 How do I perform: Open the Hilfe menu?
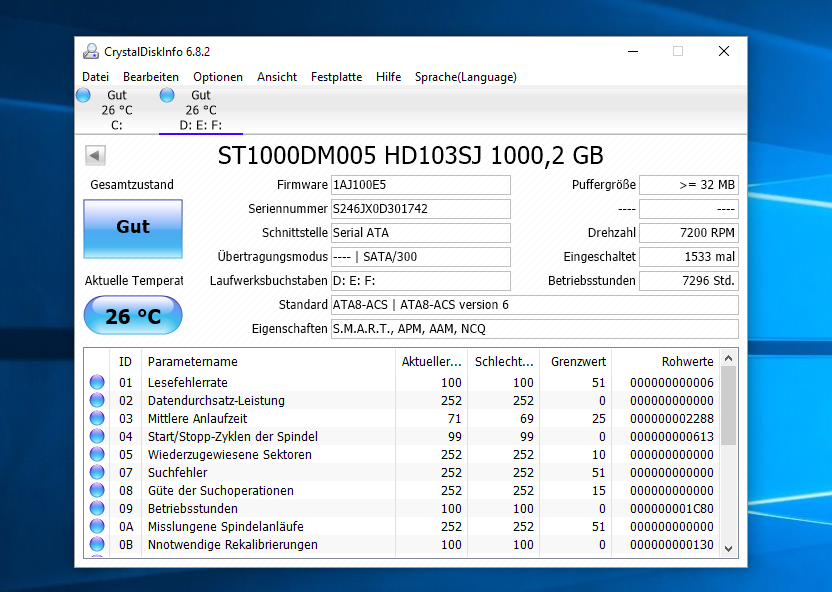tap(388, 77)
